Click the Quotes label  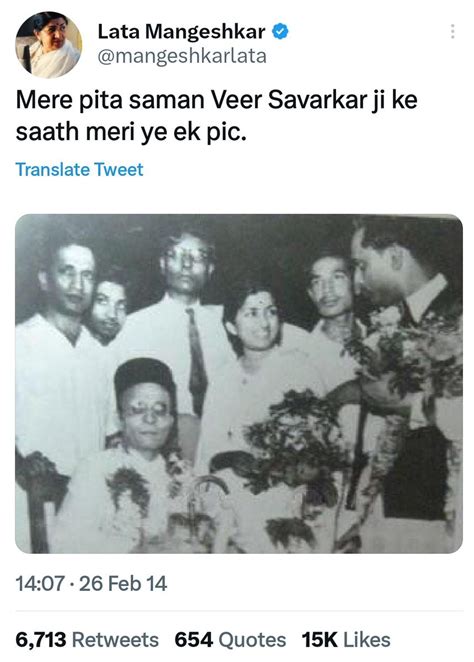coord(252,640)
